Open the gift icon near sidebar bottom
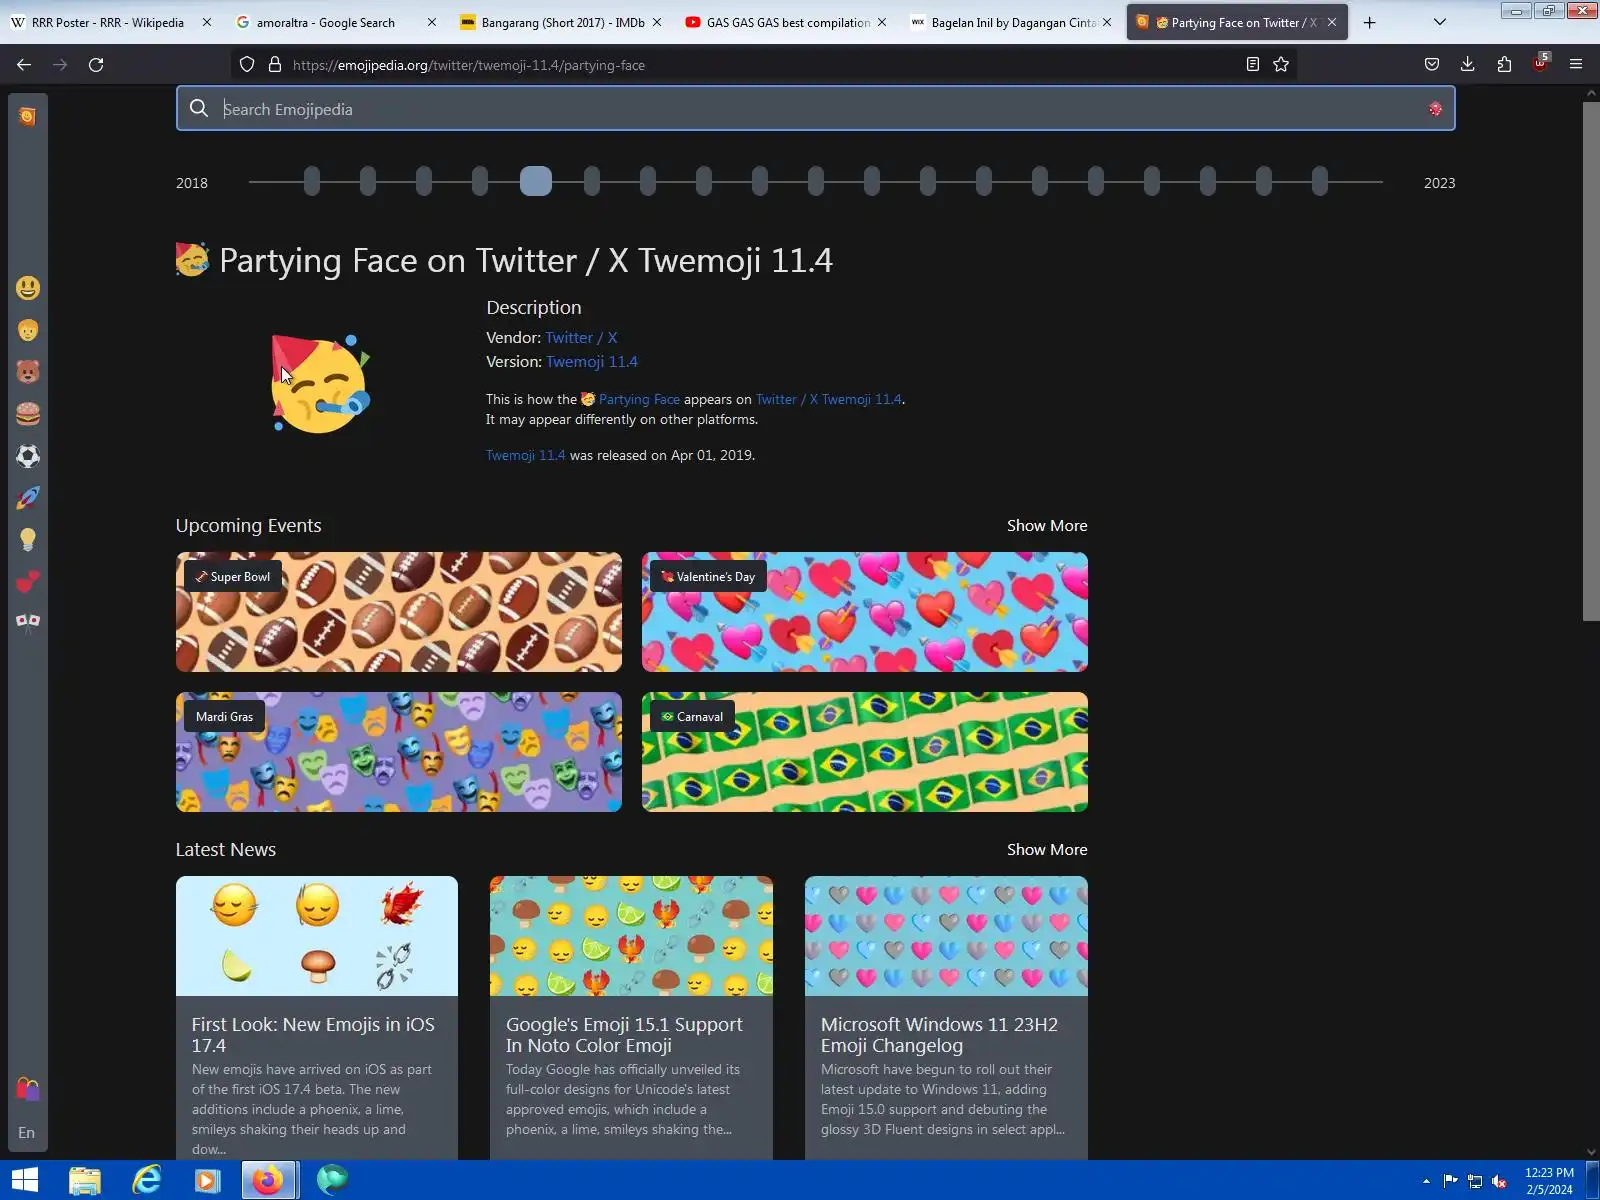1600x1200 pixels. click(28, 1089)
